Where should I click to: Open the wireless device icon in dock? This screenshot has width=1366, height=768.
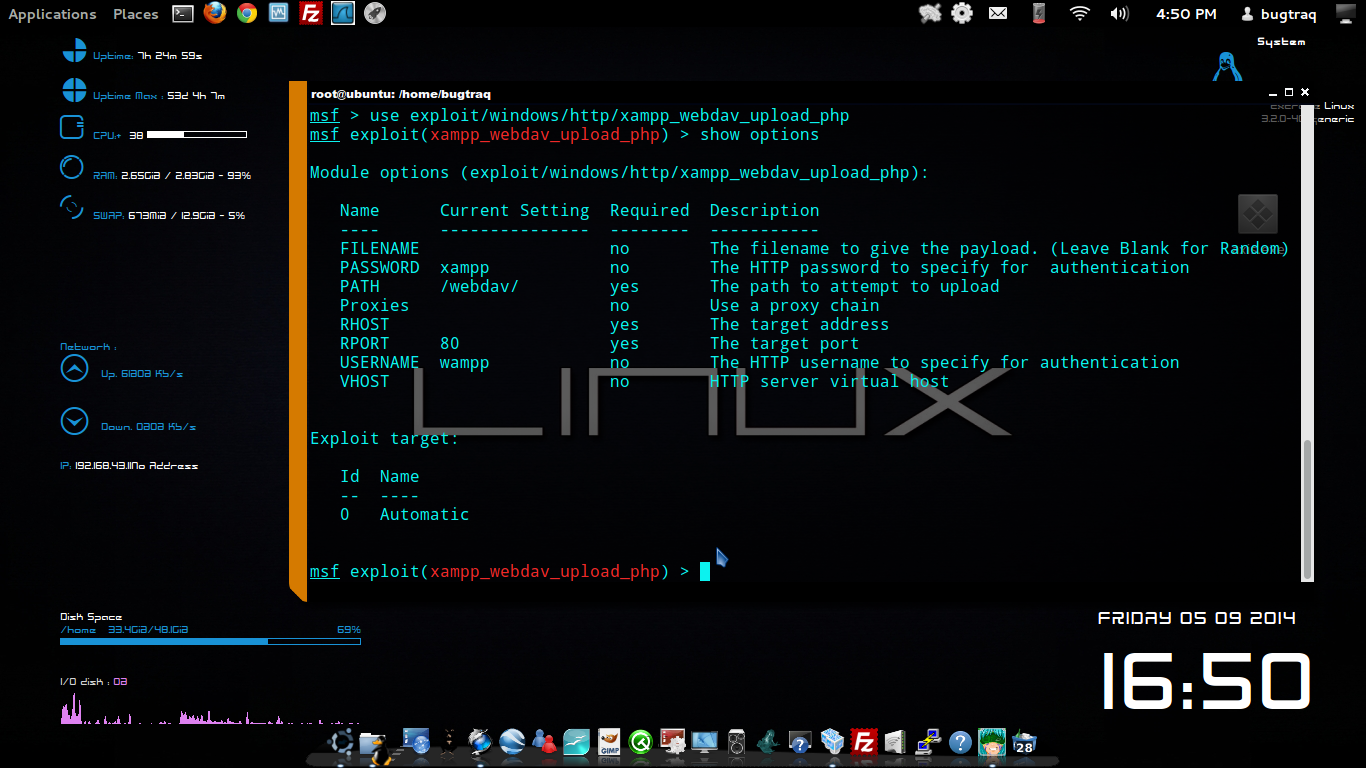coord(896,742)
